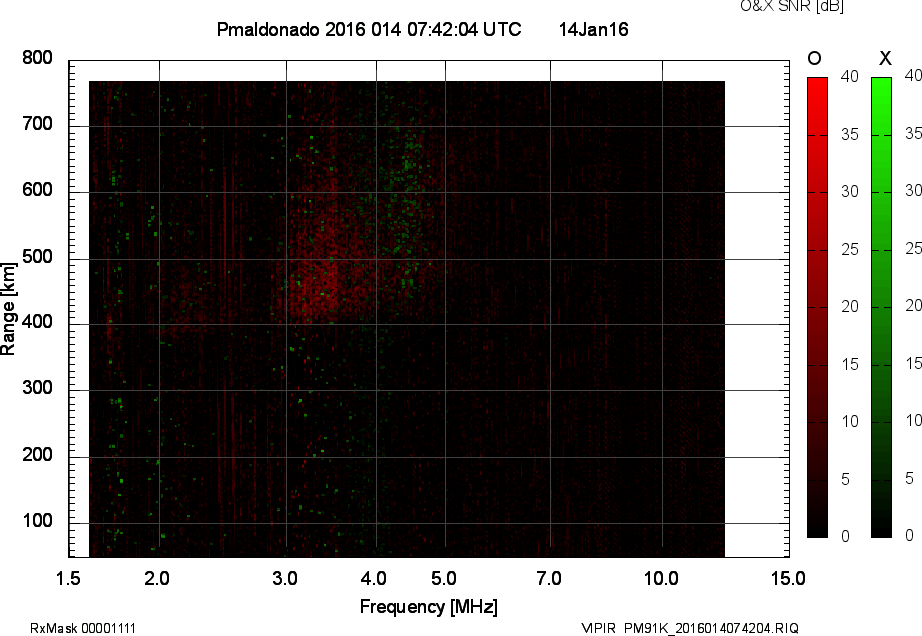Click the 35 value on the O colorbar scale

tap(850, 135)
